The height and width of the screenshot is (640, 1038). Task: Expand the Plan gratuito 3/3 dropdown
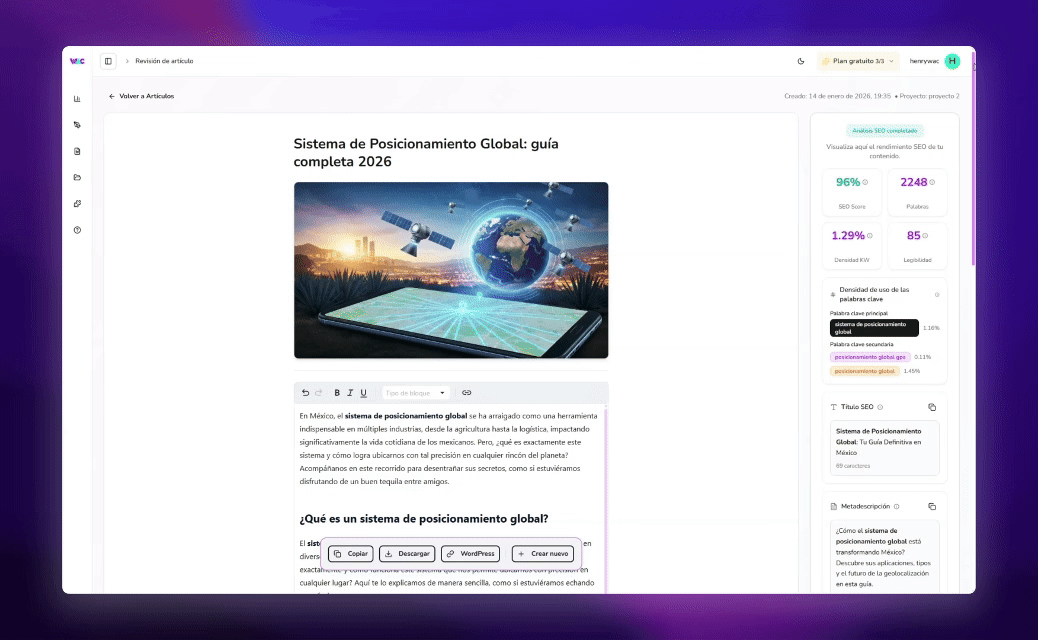[858, 61]
